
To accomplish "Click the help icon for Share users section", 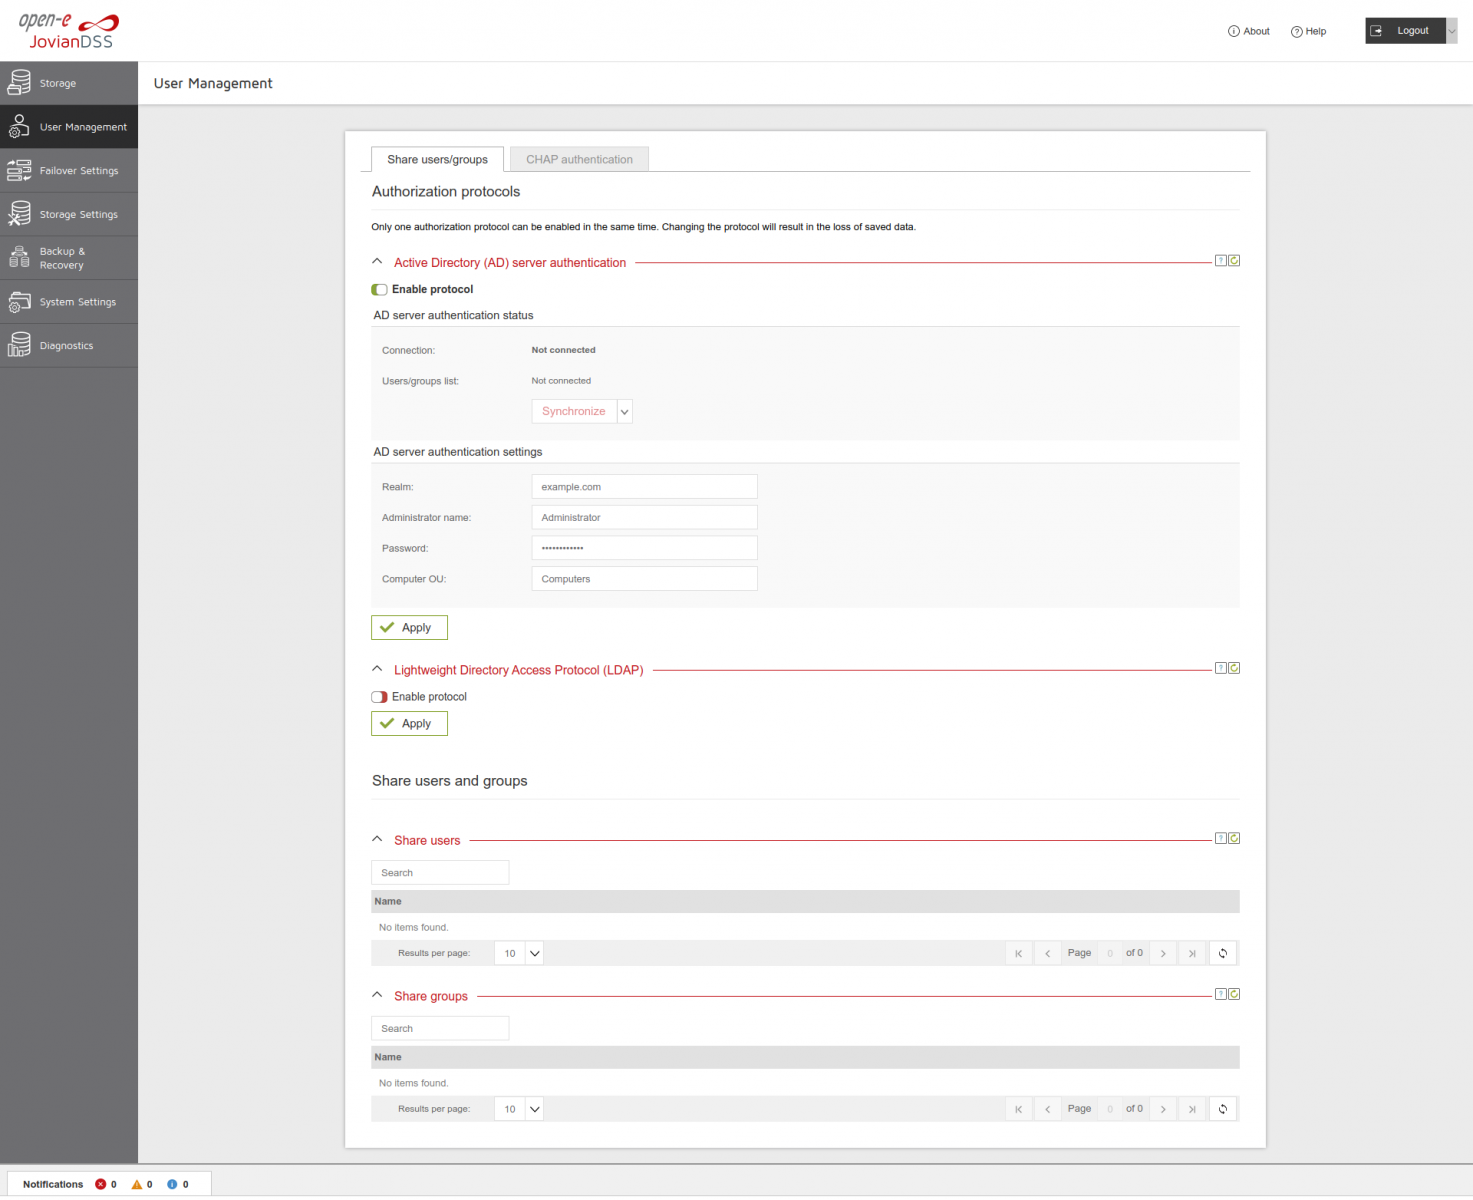I will [x=1221, y=838].
